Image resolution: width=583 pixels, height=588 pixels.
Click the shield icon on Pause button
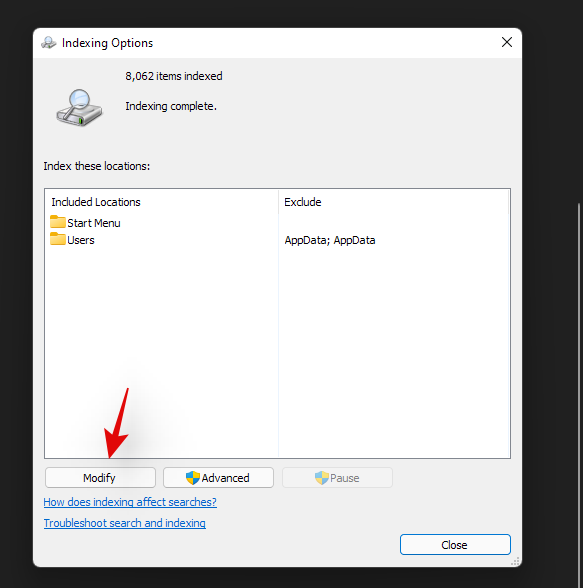pos(322,478)
